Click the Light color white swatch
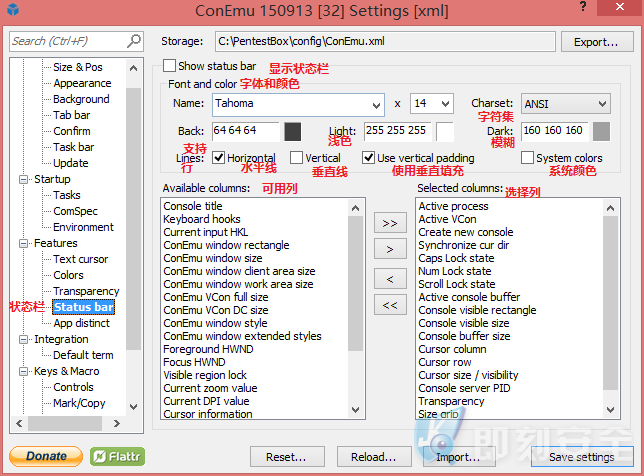This screenshot has height=476, width=644. (445, 131)
